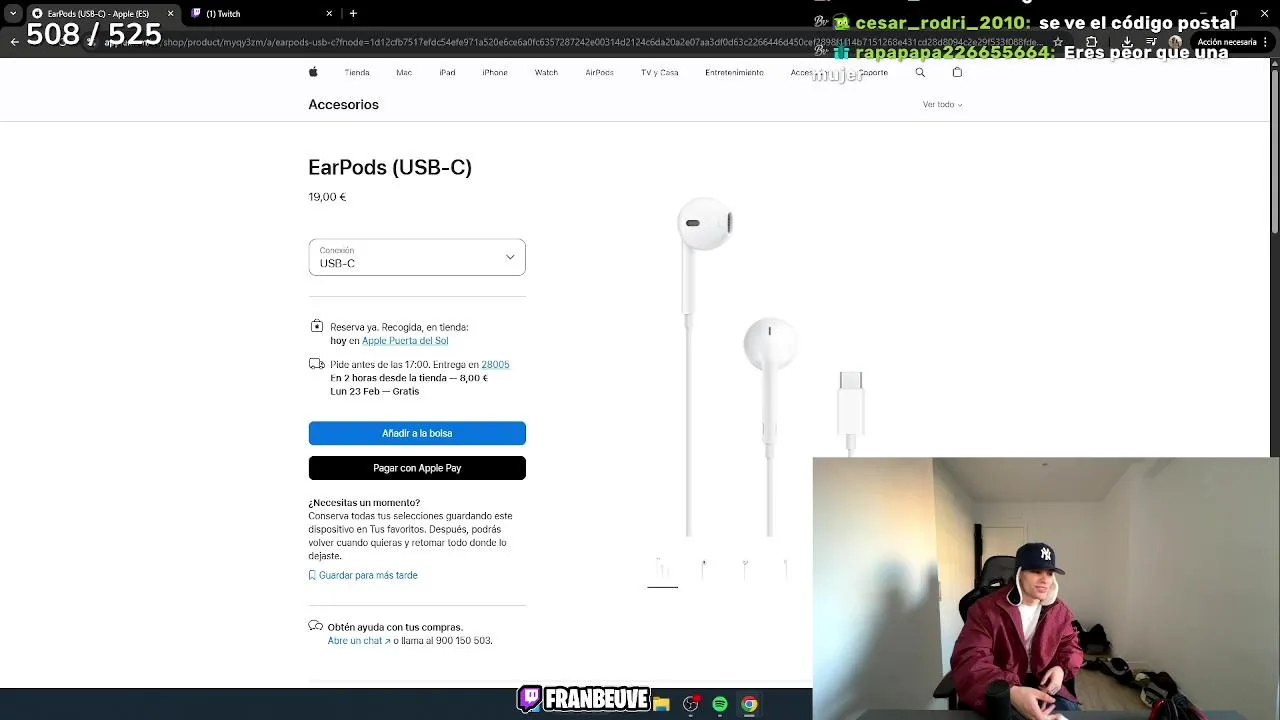Open a new browser tab with the plus
This screenshot has width=1280, height=720.
[x=353, y=13]
